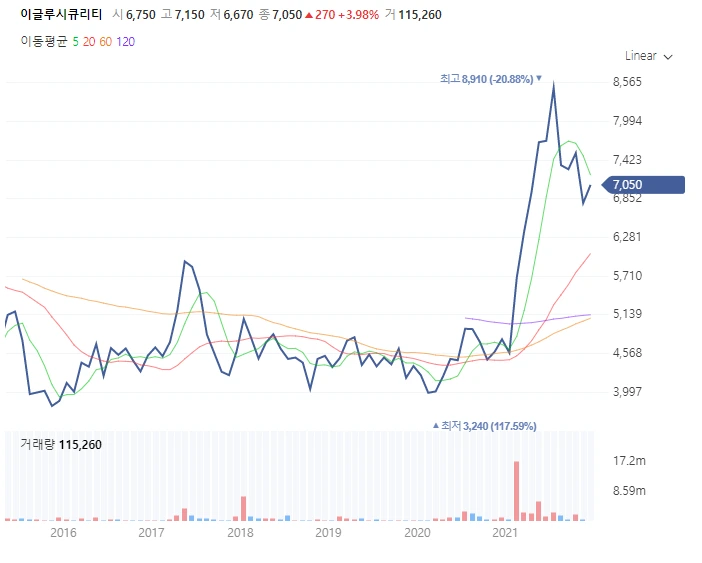The image size is (702, 563).
Task: Click the 8,565 price axis label
Action: (627, 82)
